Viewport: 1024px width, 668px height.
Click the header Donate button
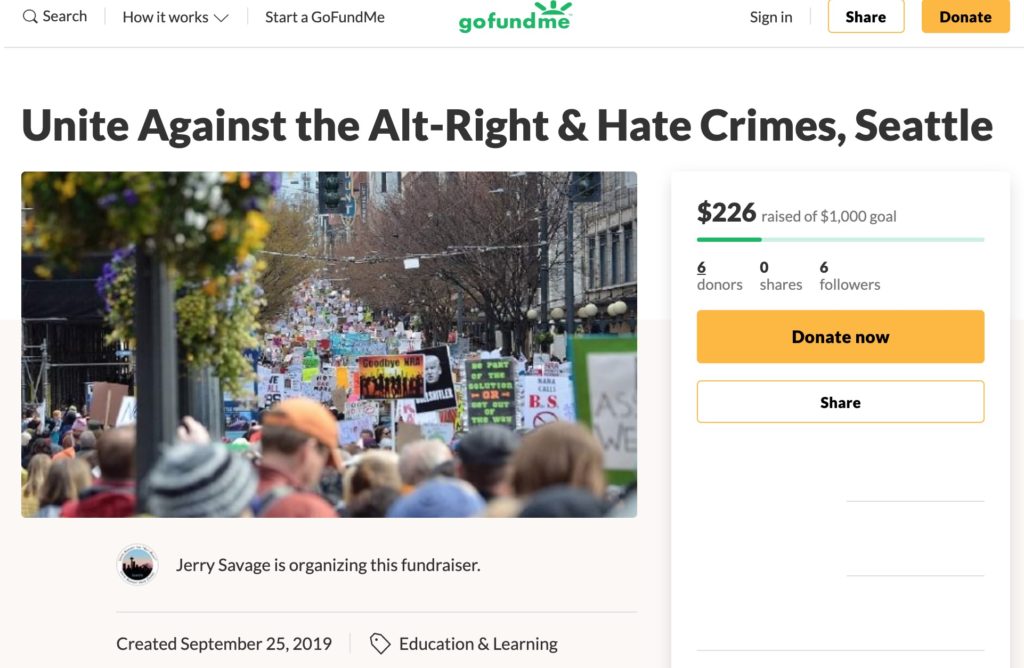pyautogui.click(x=965, y=16)
